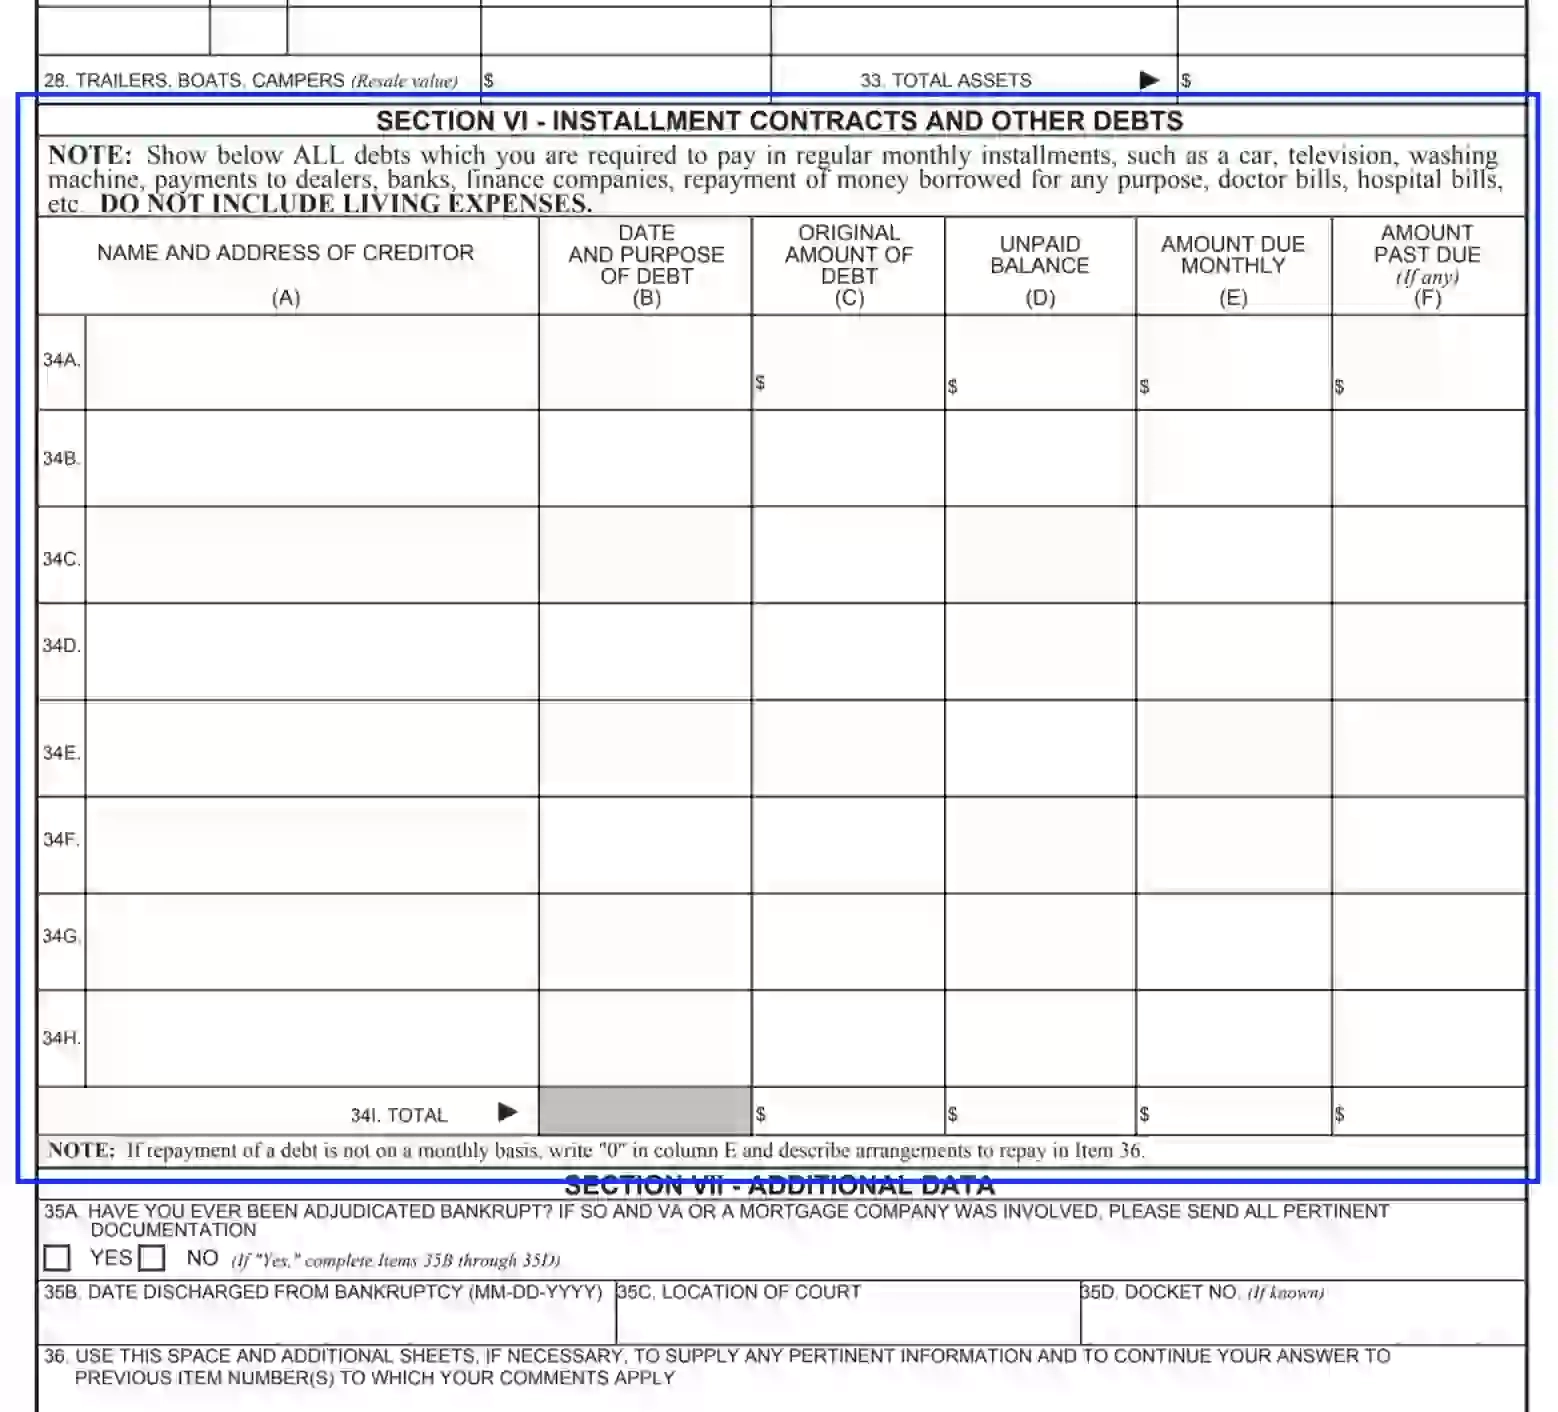Click 34I total unpaid balance field
1558x1412 pixels.
1040,1111
